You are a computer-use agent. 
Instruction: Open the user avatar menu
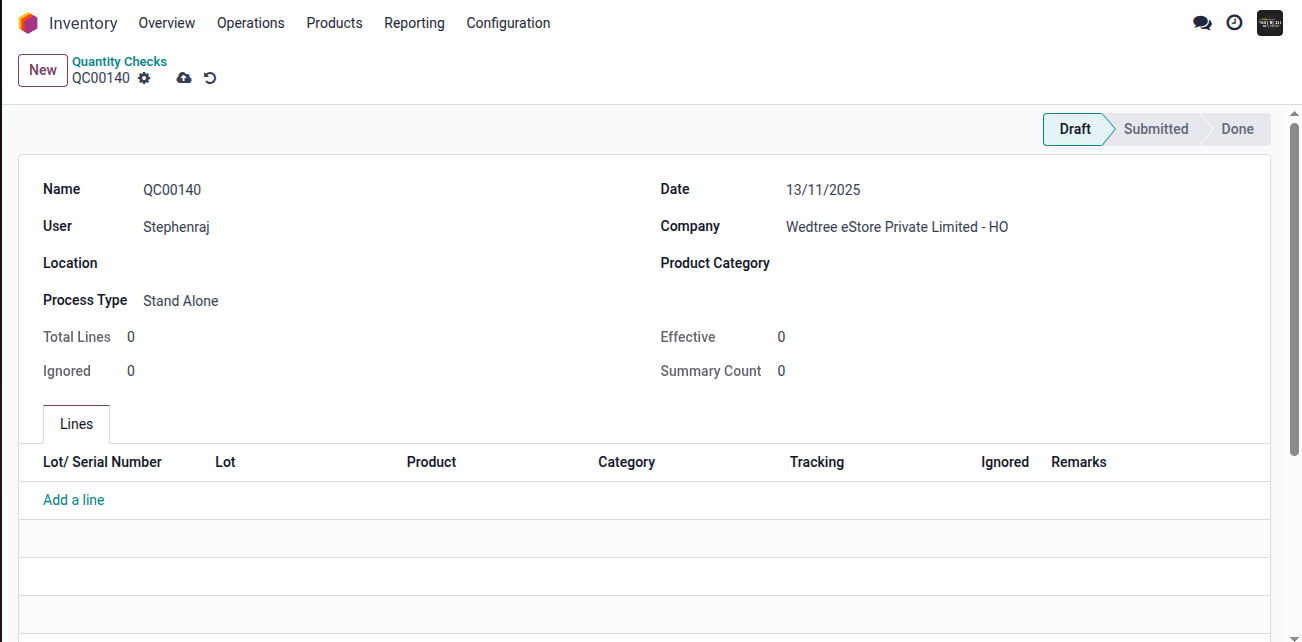tap(1269, 23)
